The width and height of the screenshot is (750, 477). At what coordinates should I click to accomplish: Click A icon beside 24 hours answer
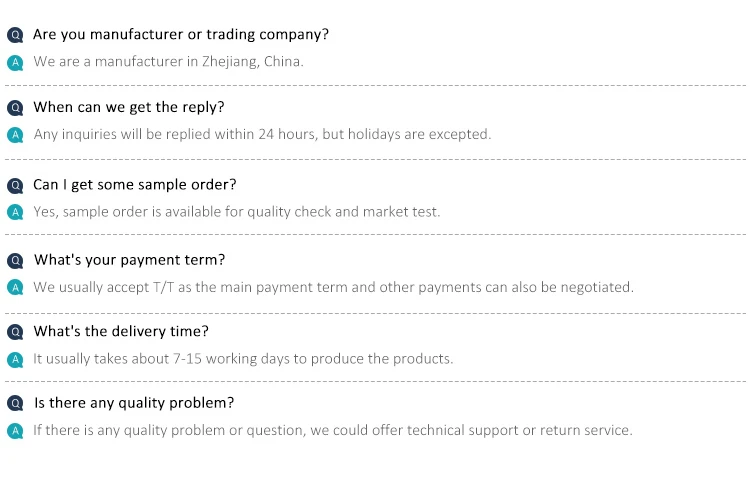pos(15,134)
